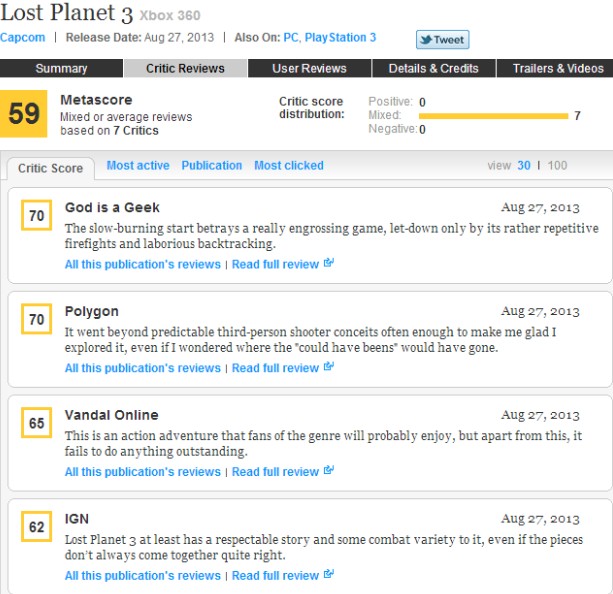Viewport: 613px width, 594px height.
Task: View all IGN reviews
Action: [143, 576]
